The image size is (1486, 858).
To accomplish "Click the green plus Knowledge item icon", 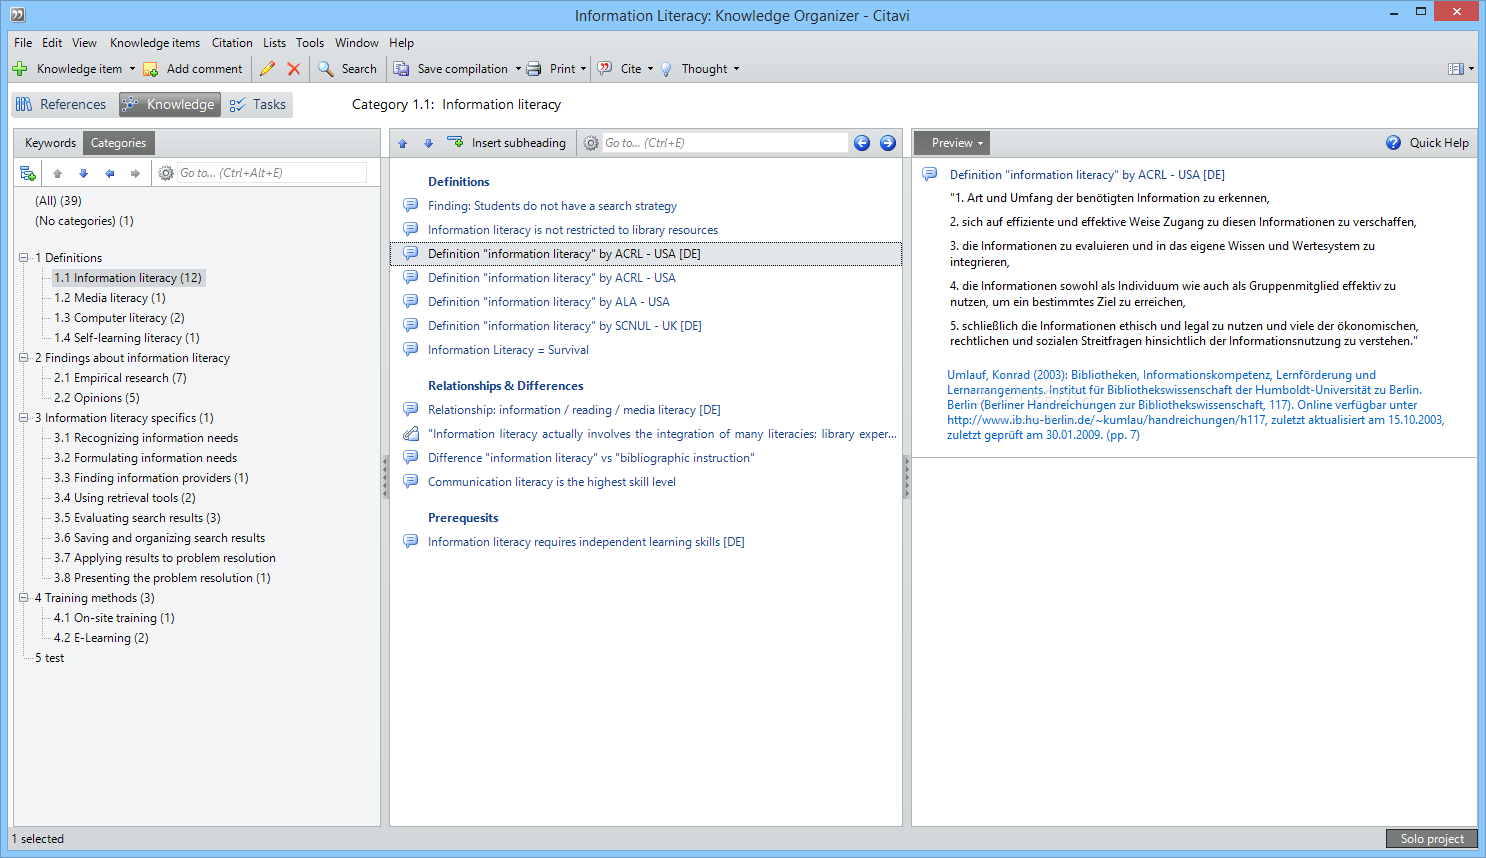I will tap(20, 69).
